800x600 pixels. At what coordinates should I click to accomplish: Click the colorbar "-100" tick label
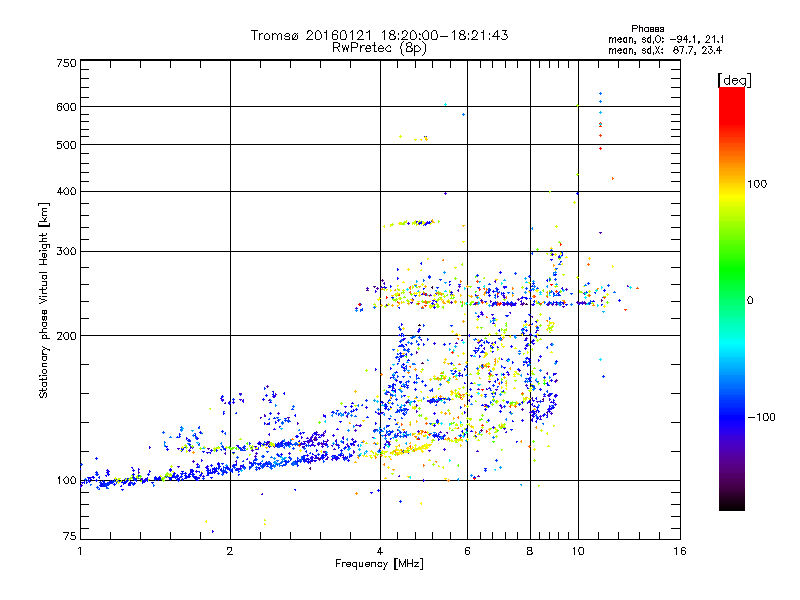coord(761,417)
